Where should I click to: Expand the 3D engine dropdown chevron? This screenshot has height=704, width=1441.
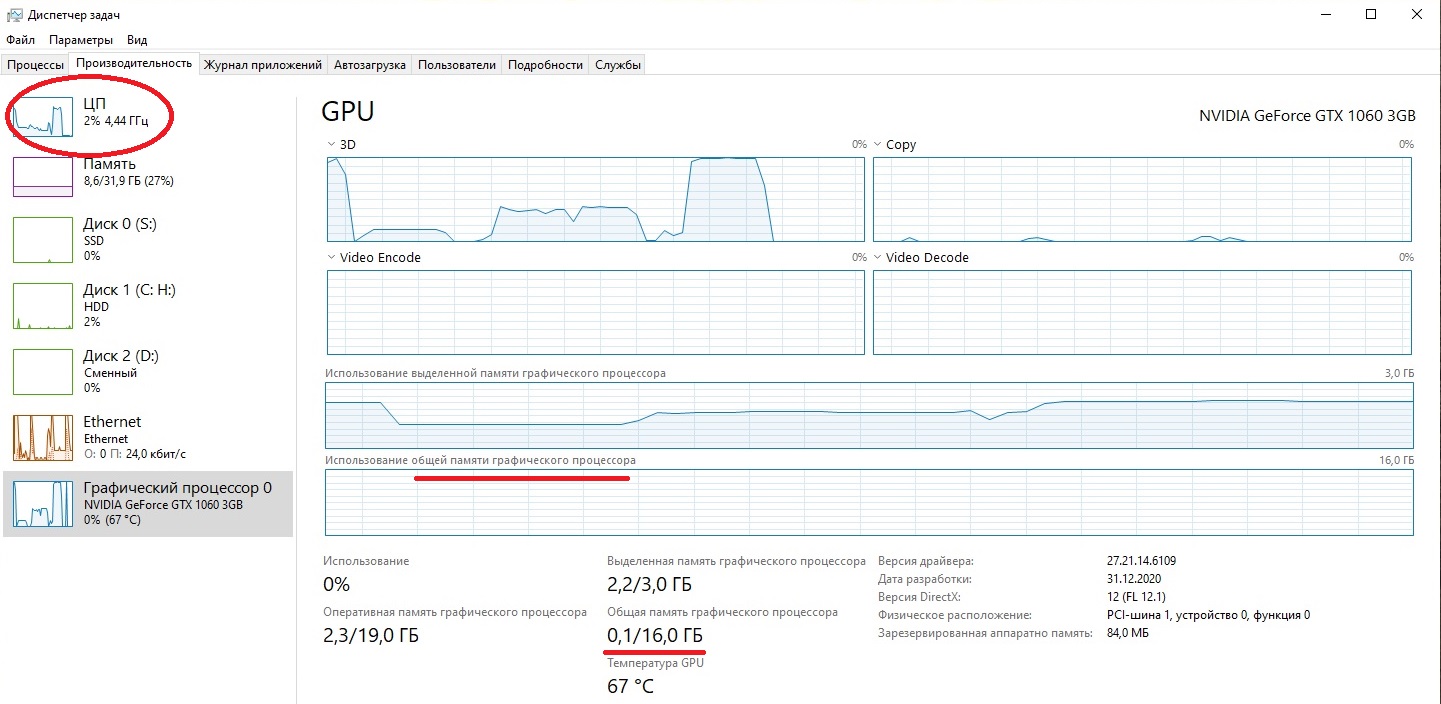click(332, 145)
